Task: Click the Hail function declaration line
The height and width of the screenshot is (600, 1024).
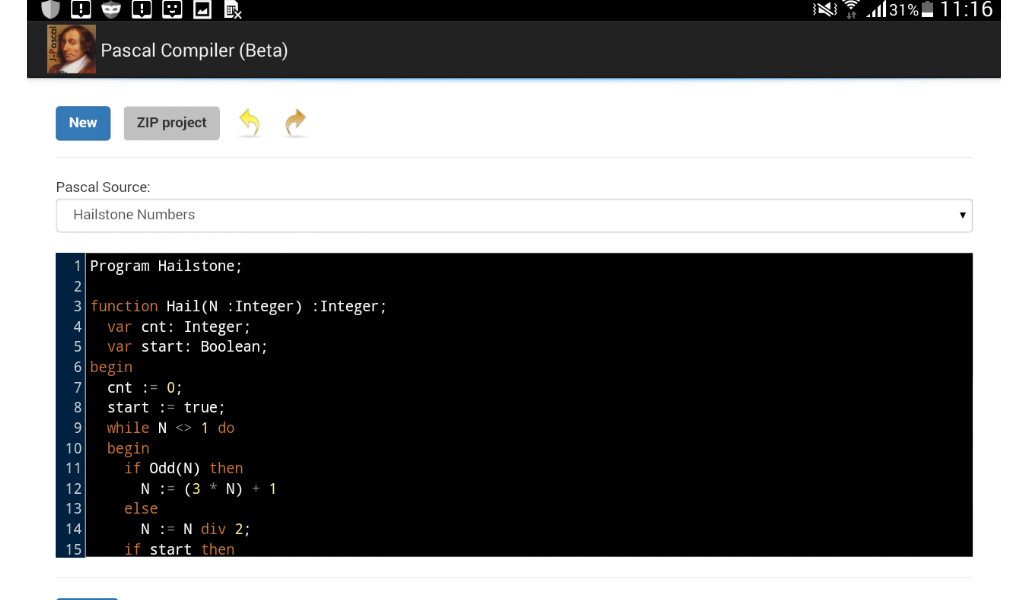Action: pos(237,306)
